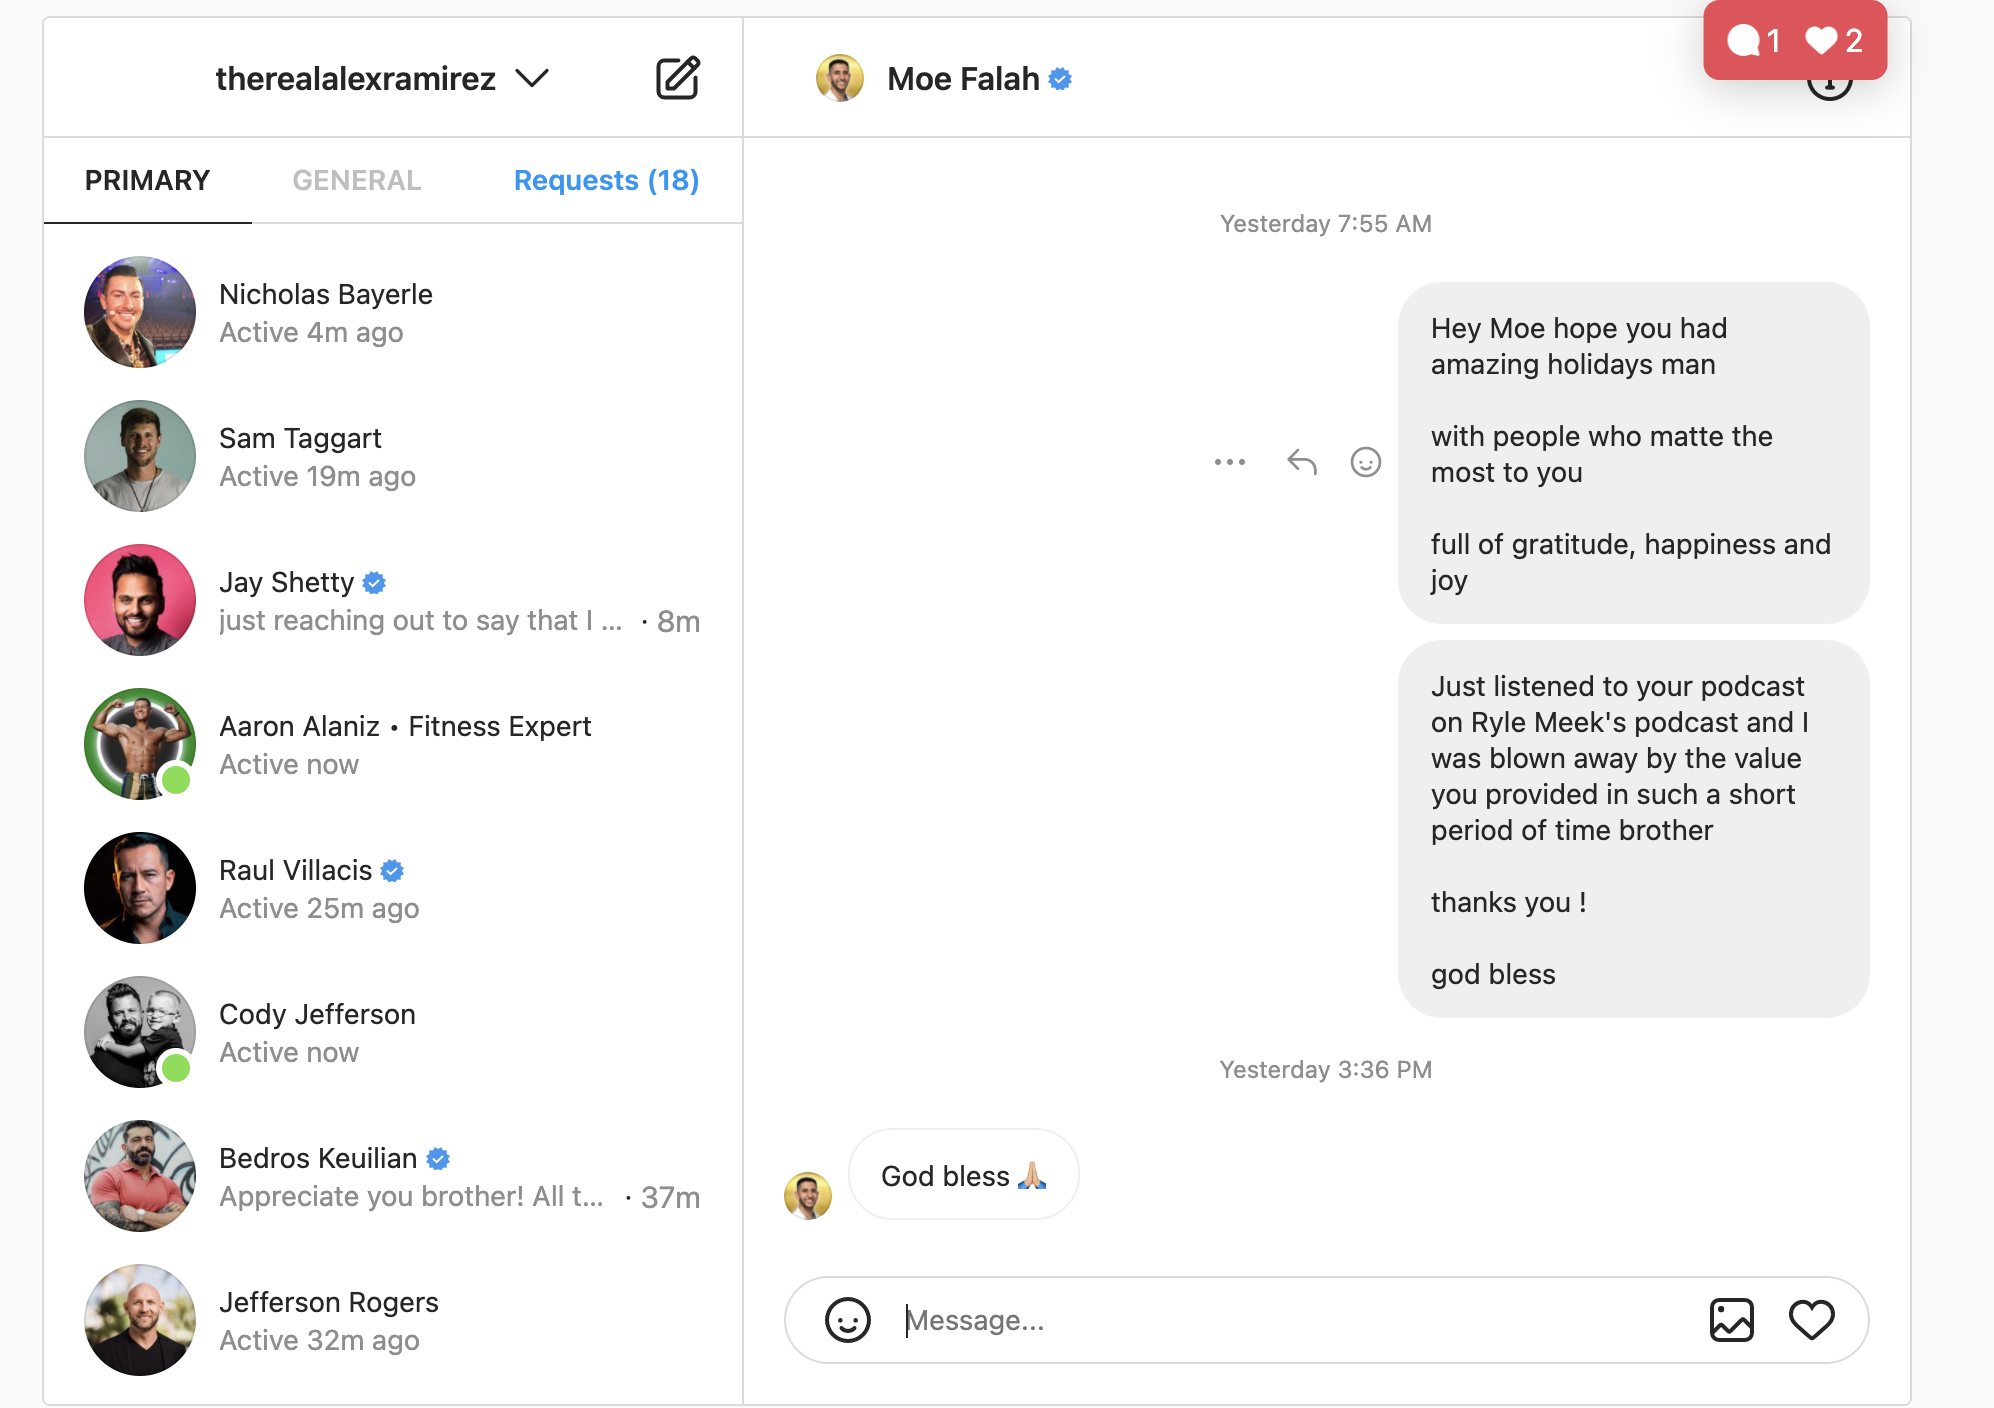Open the three-dot message options

(1229, 462)
